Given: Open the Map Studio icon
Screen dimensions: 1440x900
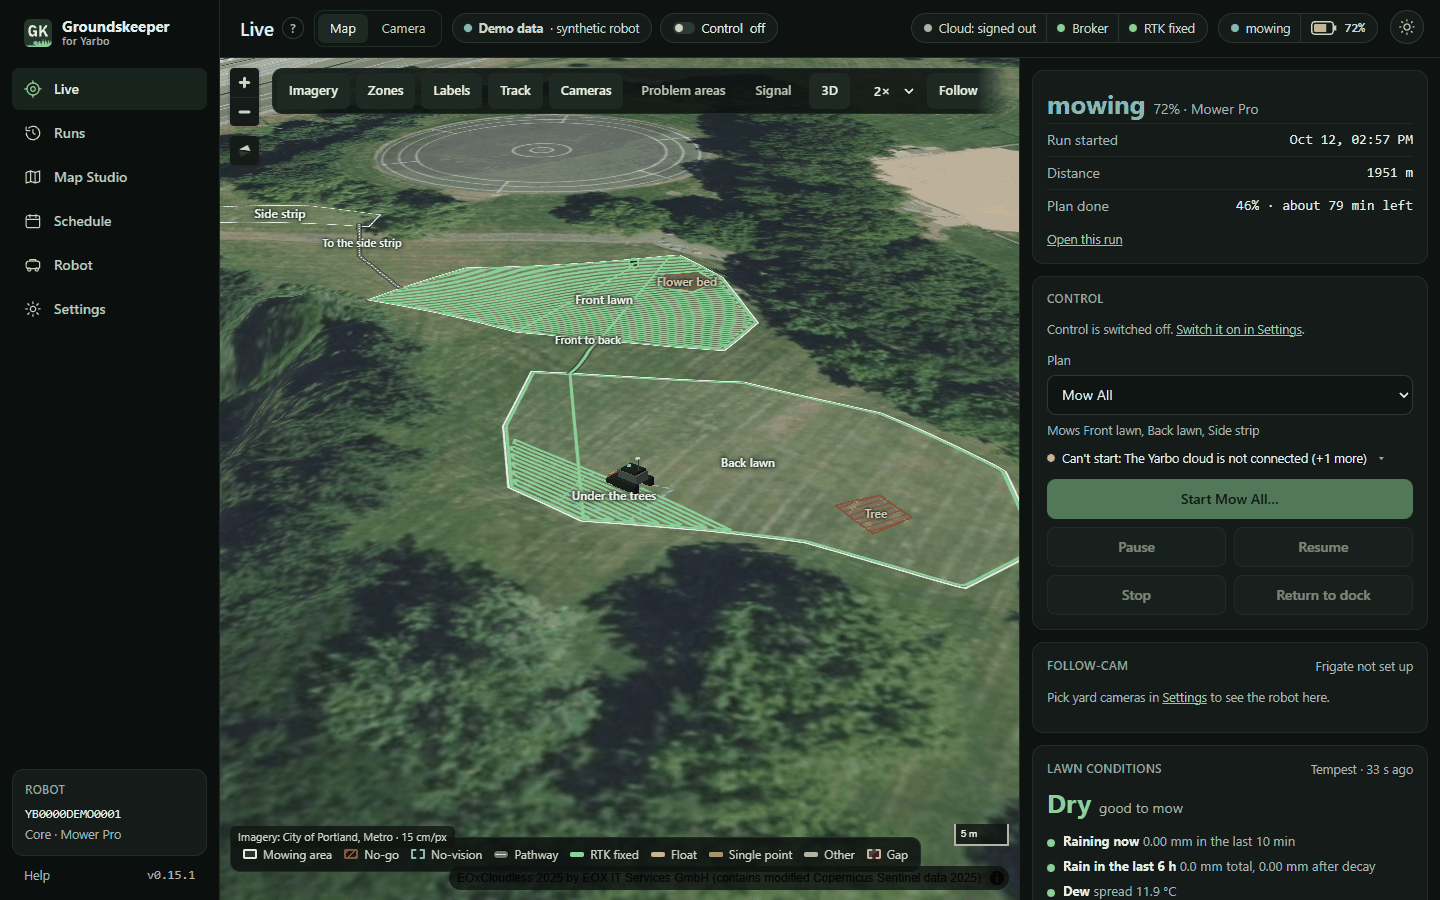Looking at the screenshot, I should click(x=33, y=177).
